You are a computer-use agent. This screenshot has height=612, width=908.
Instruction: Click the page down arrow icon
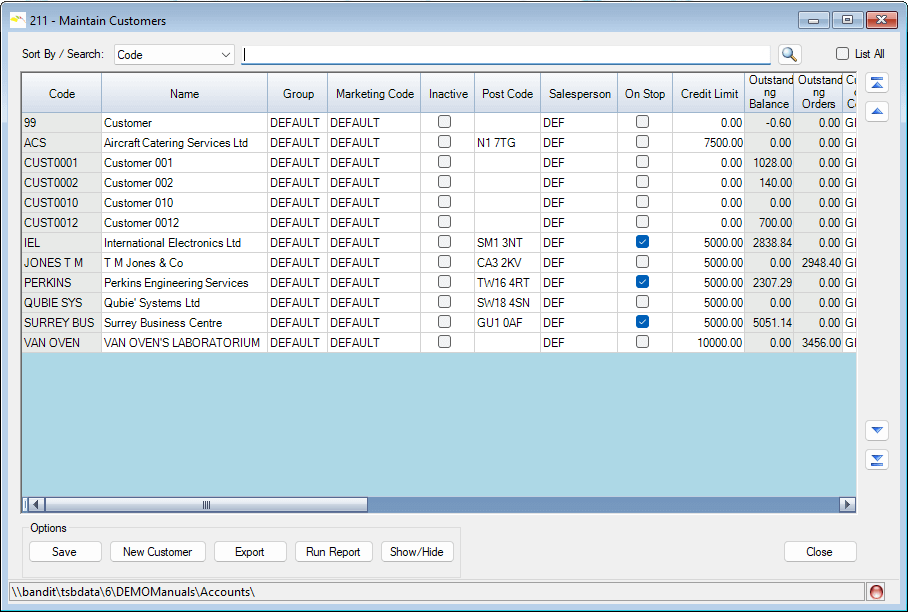877,430
